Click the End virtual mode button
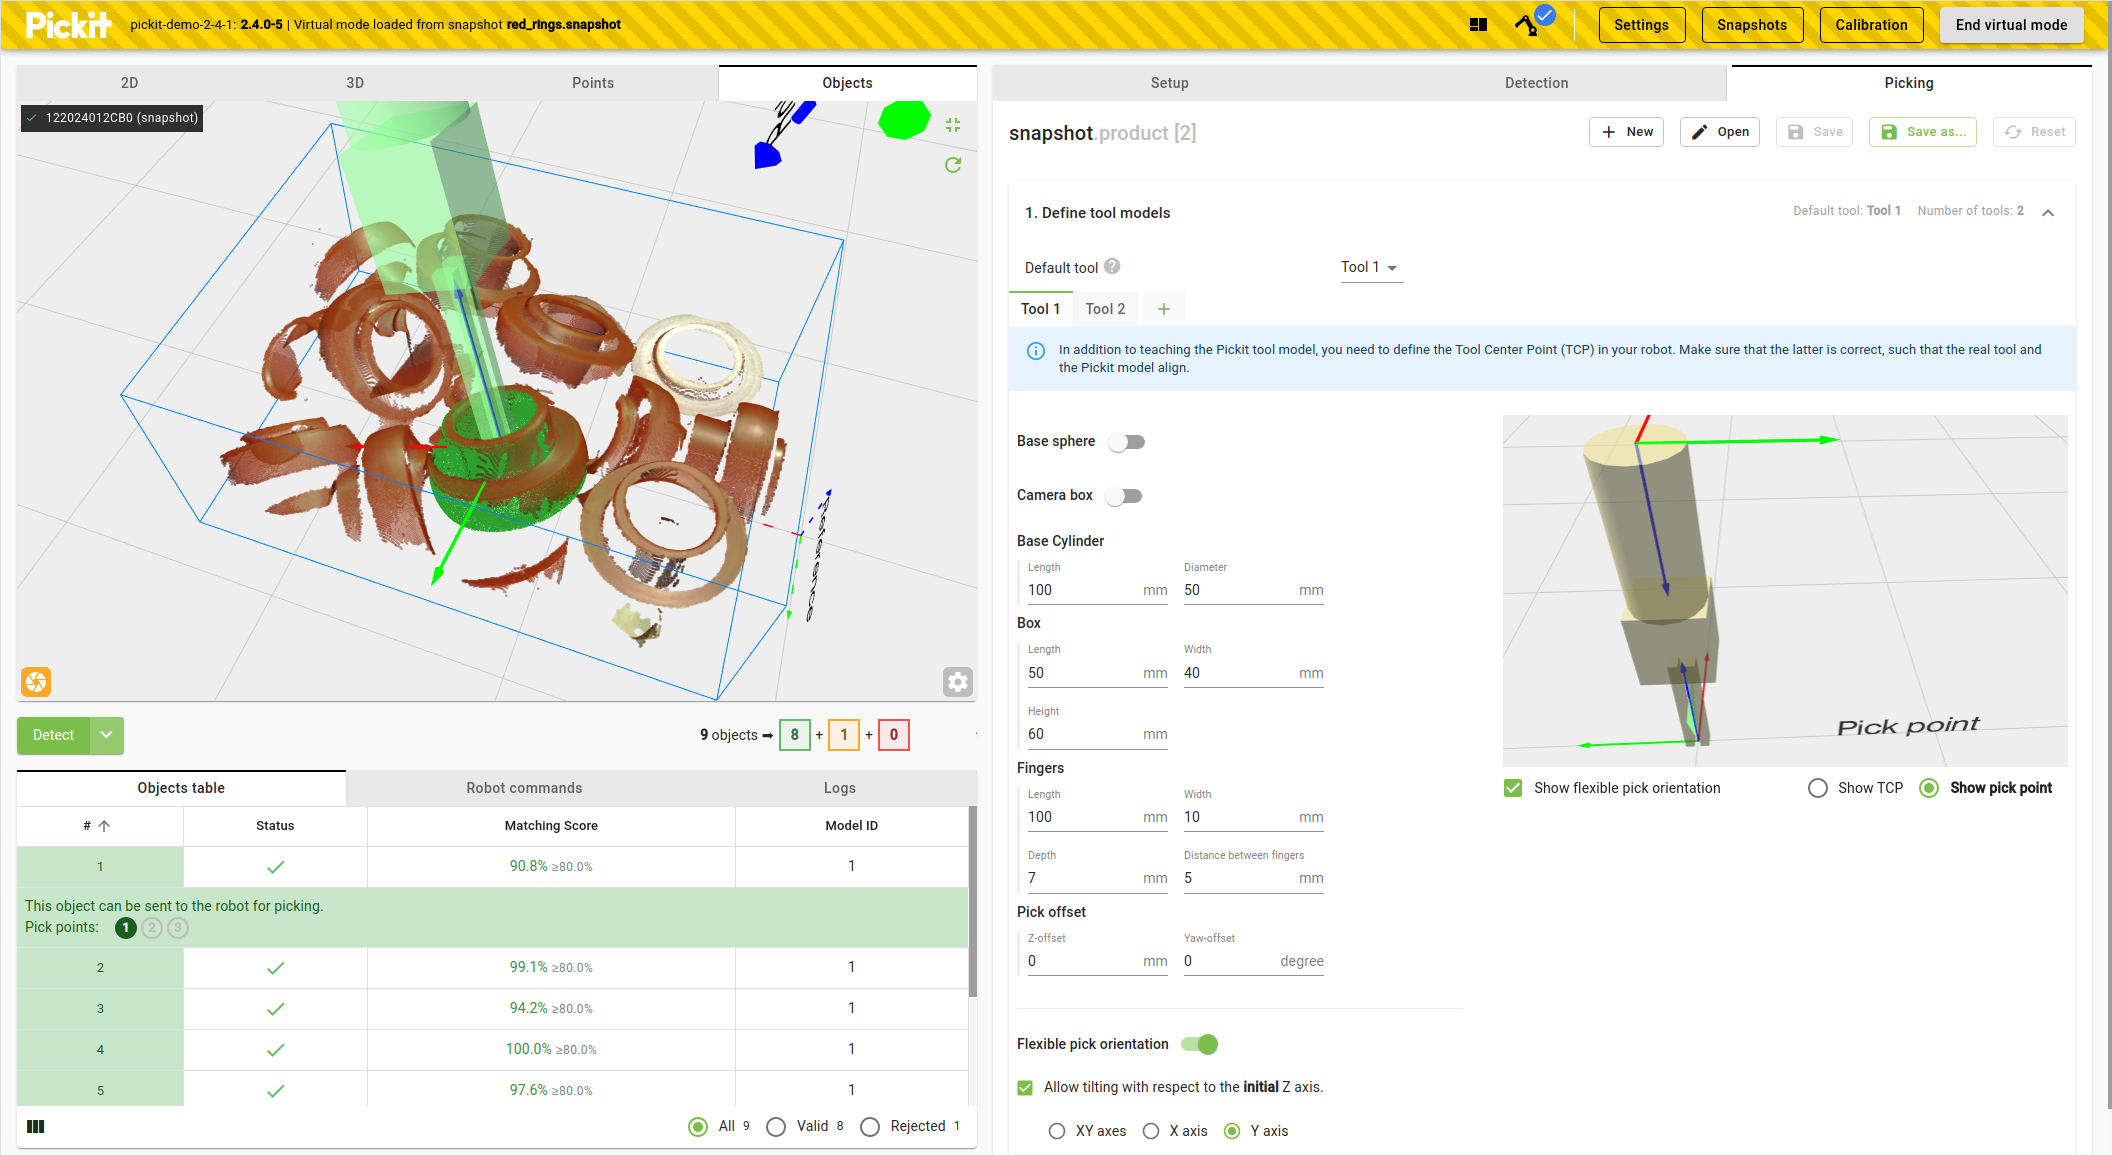 pos(2011,25)
